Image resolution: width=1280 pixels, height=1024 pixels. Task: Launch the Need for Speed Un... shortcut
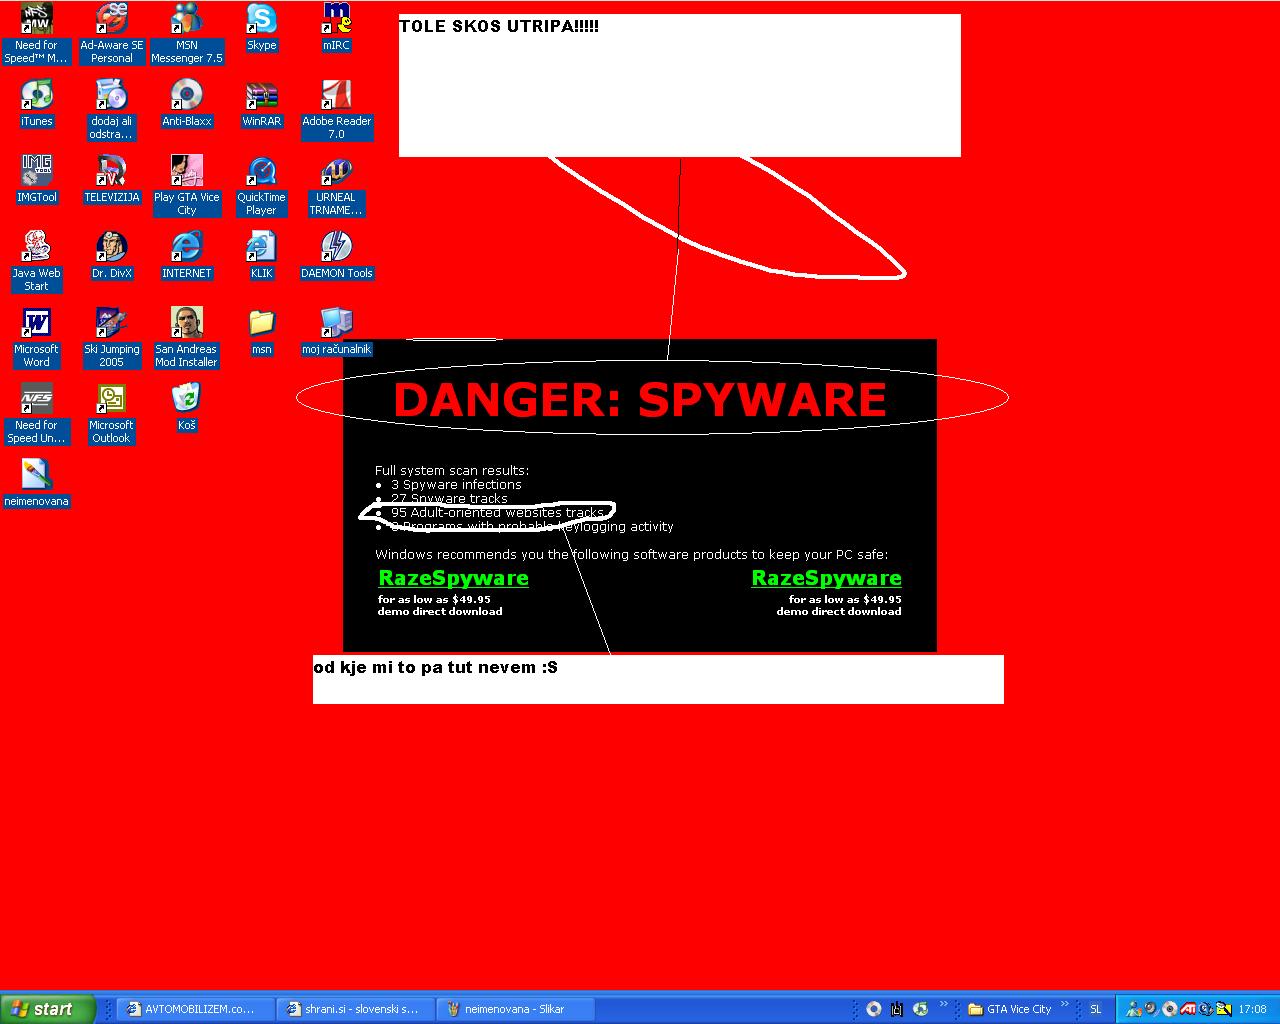[36, 413]
